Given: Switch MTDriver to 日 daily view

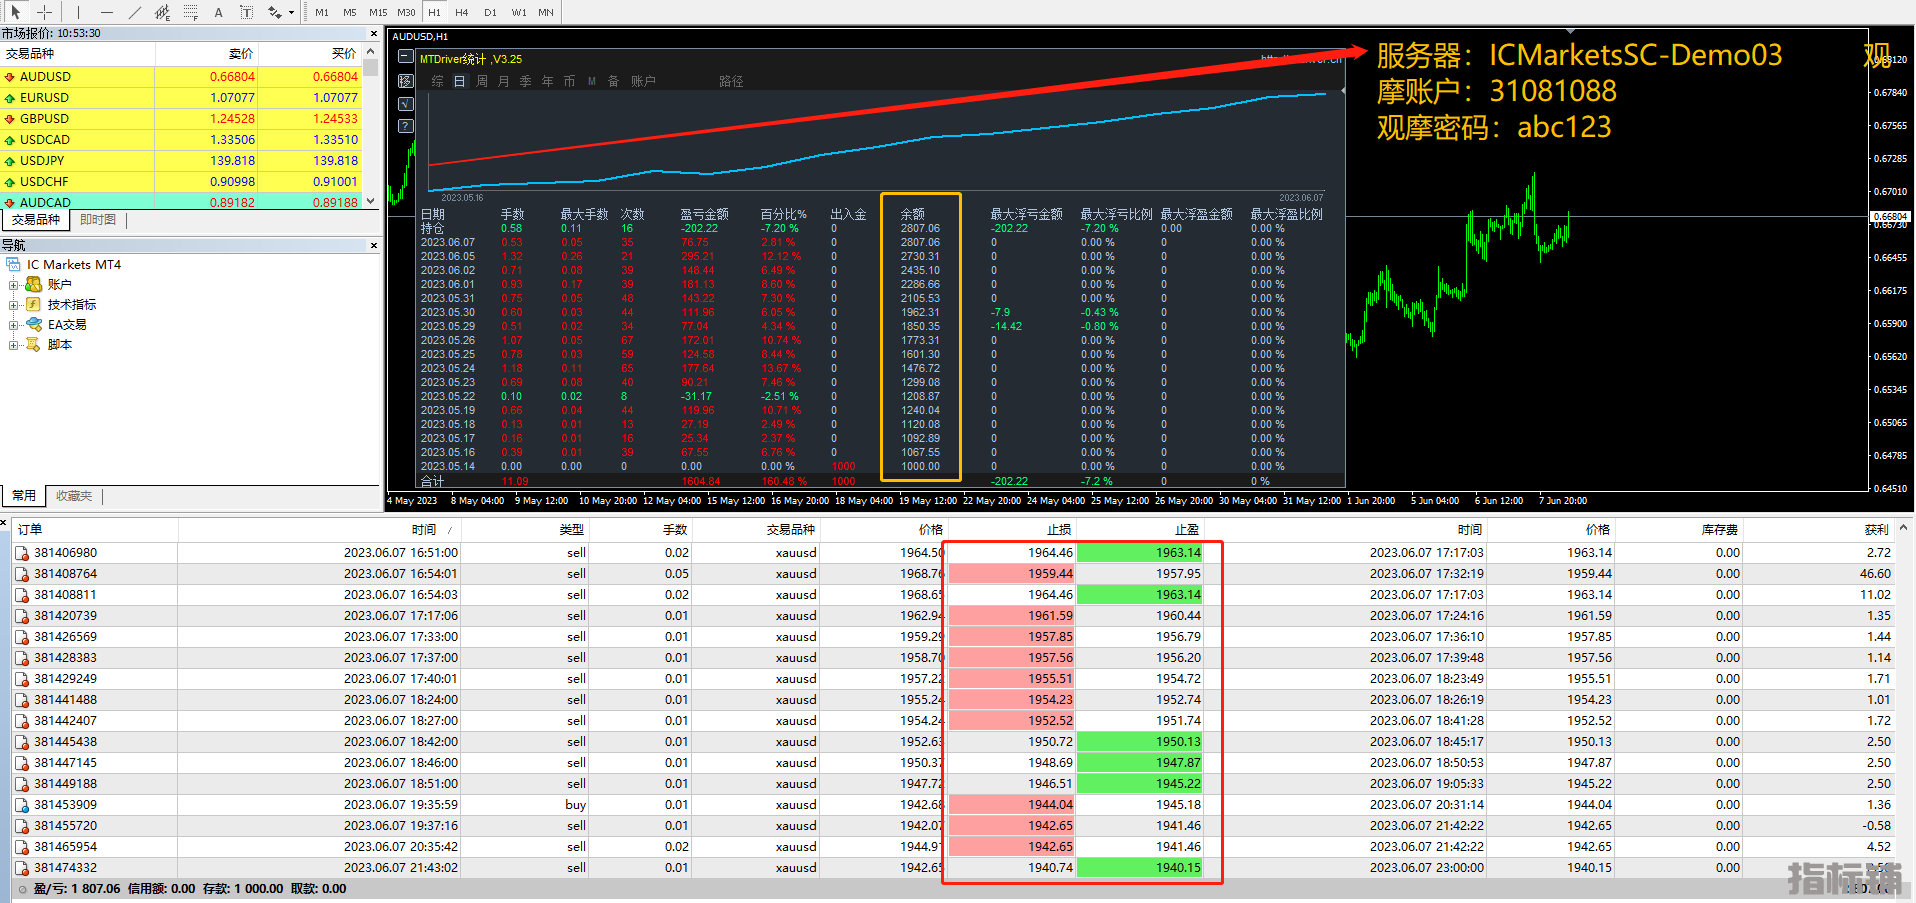Looking at the screenshot, I should click(459, 81).
